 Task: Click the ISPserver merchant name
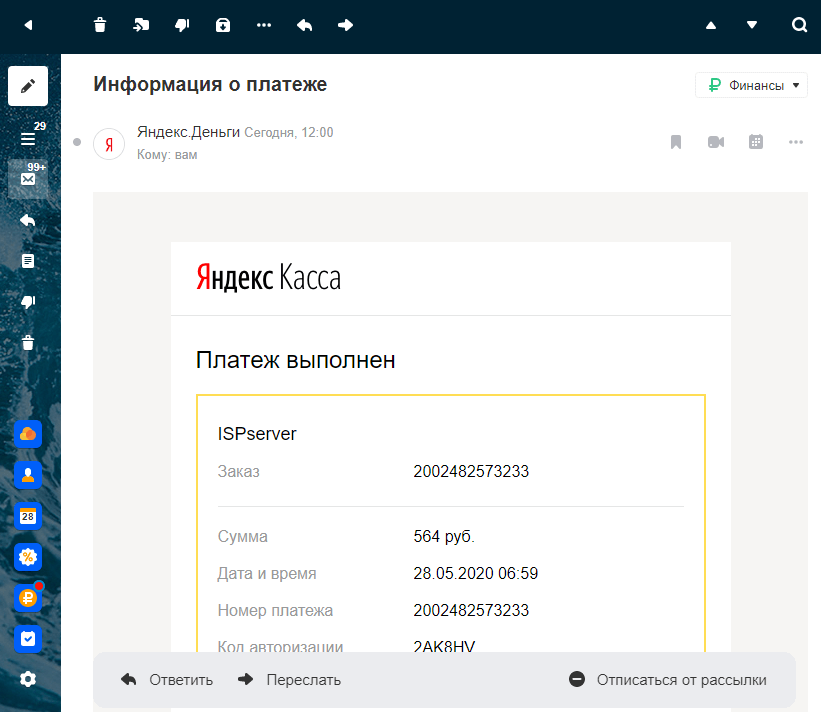point(257,434)
